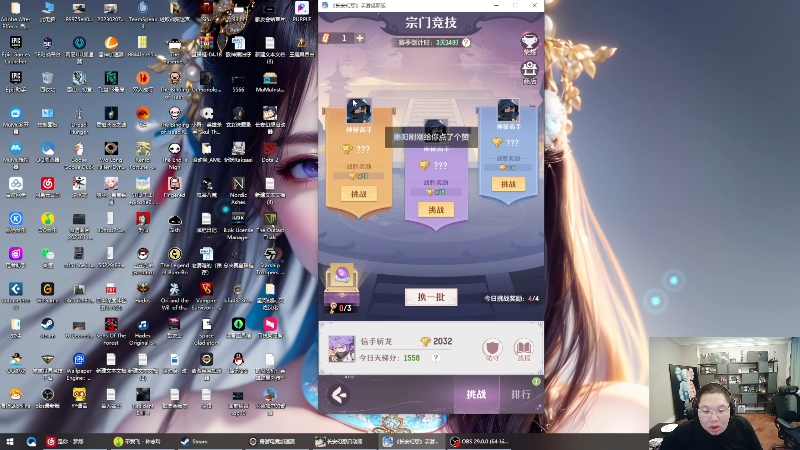Click the help icon beside 今日天梯分
This screenshot has height=450, width=800.
pos(436,358)
